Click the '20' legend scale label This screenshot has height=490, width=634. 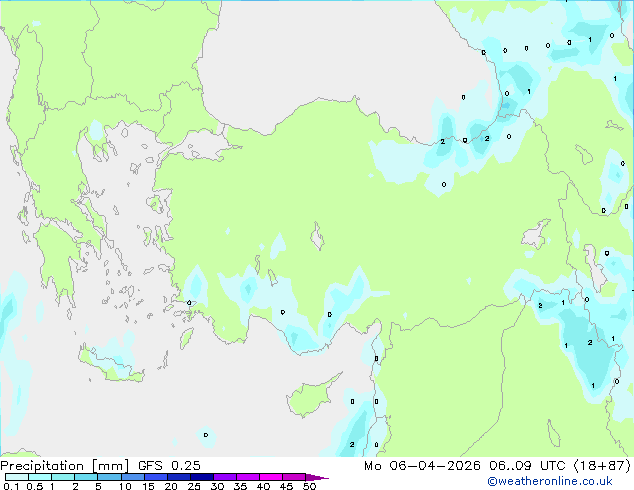coord(171,486)
